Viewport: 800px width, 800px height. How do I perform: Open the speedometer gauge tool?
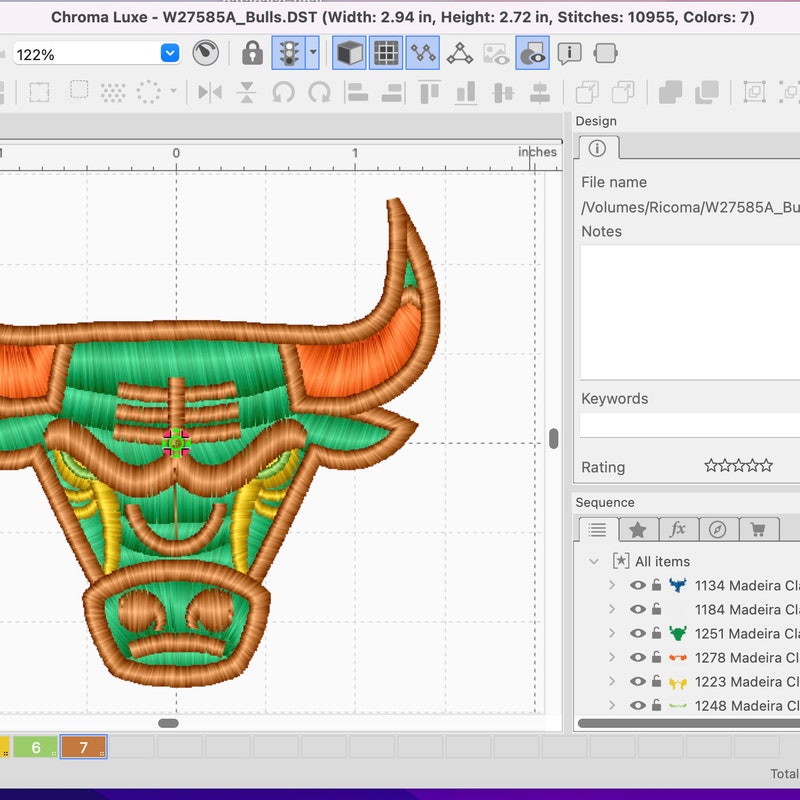tap(206, 53)
